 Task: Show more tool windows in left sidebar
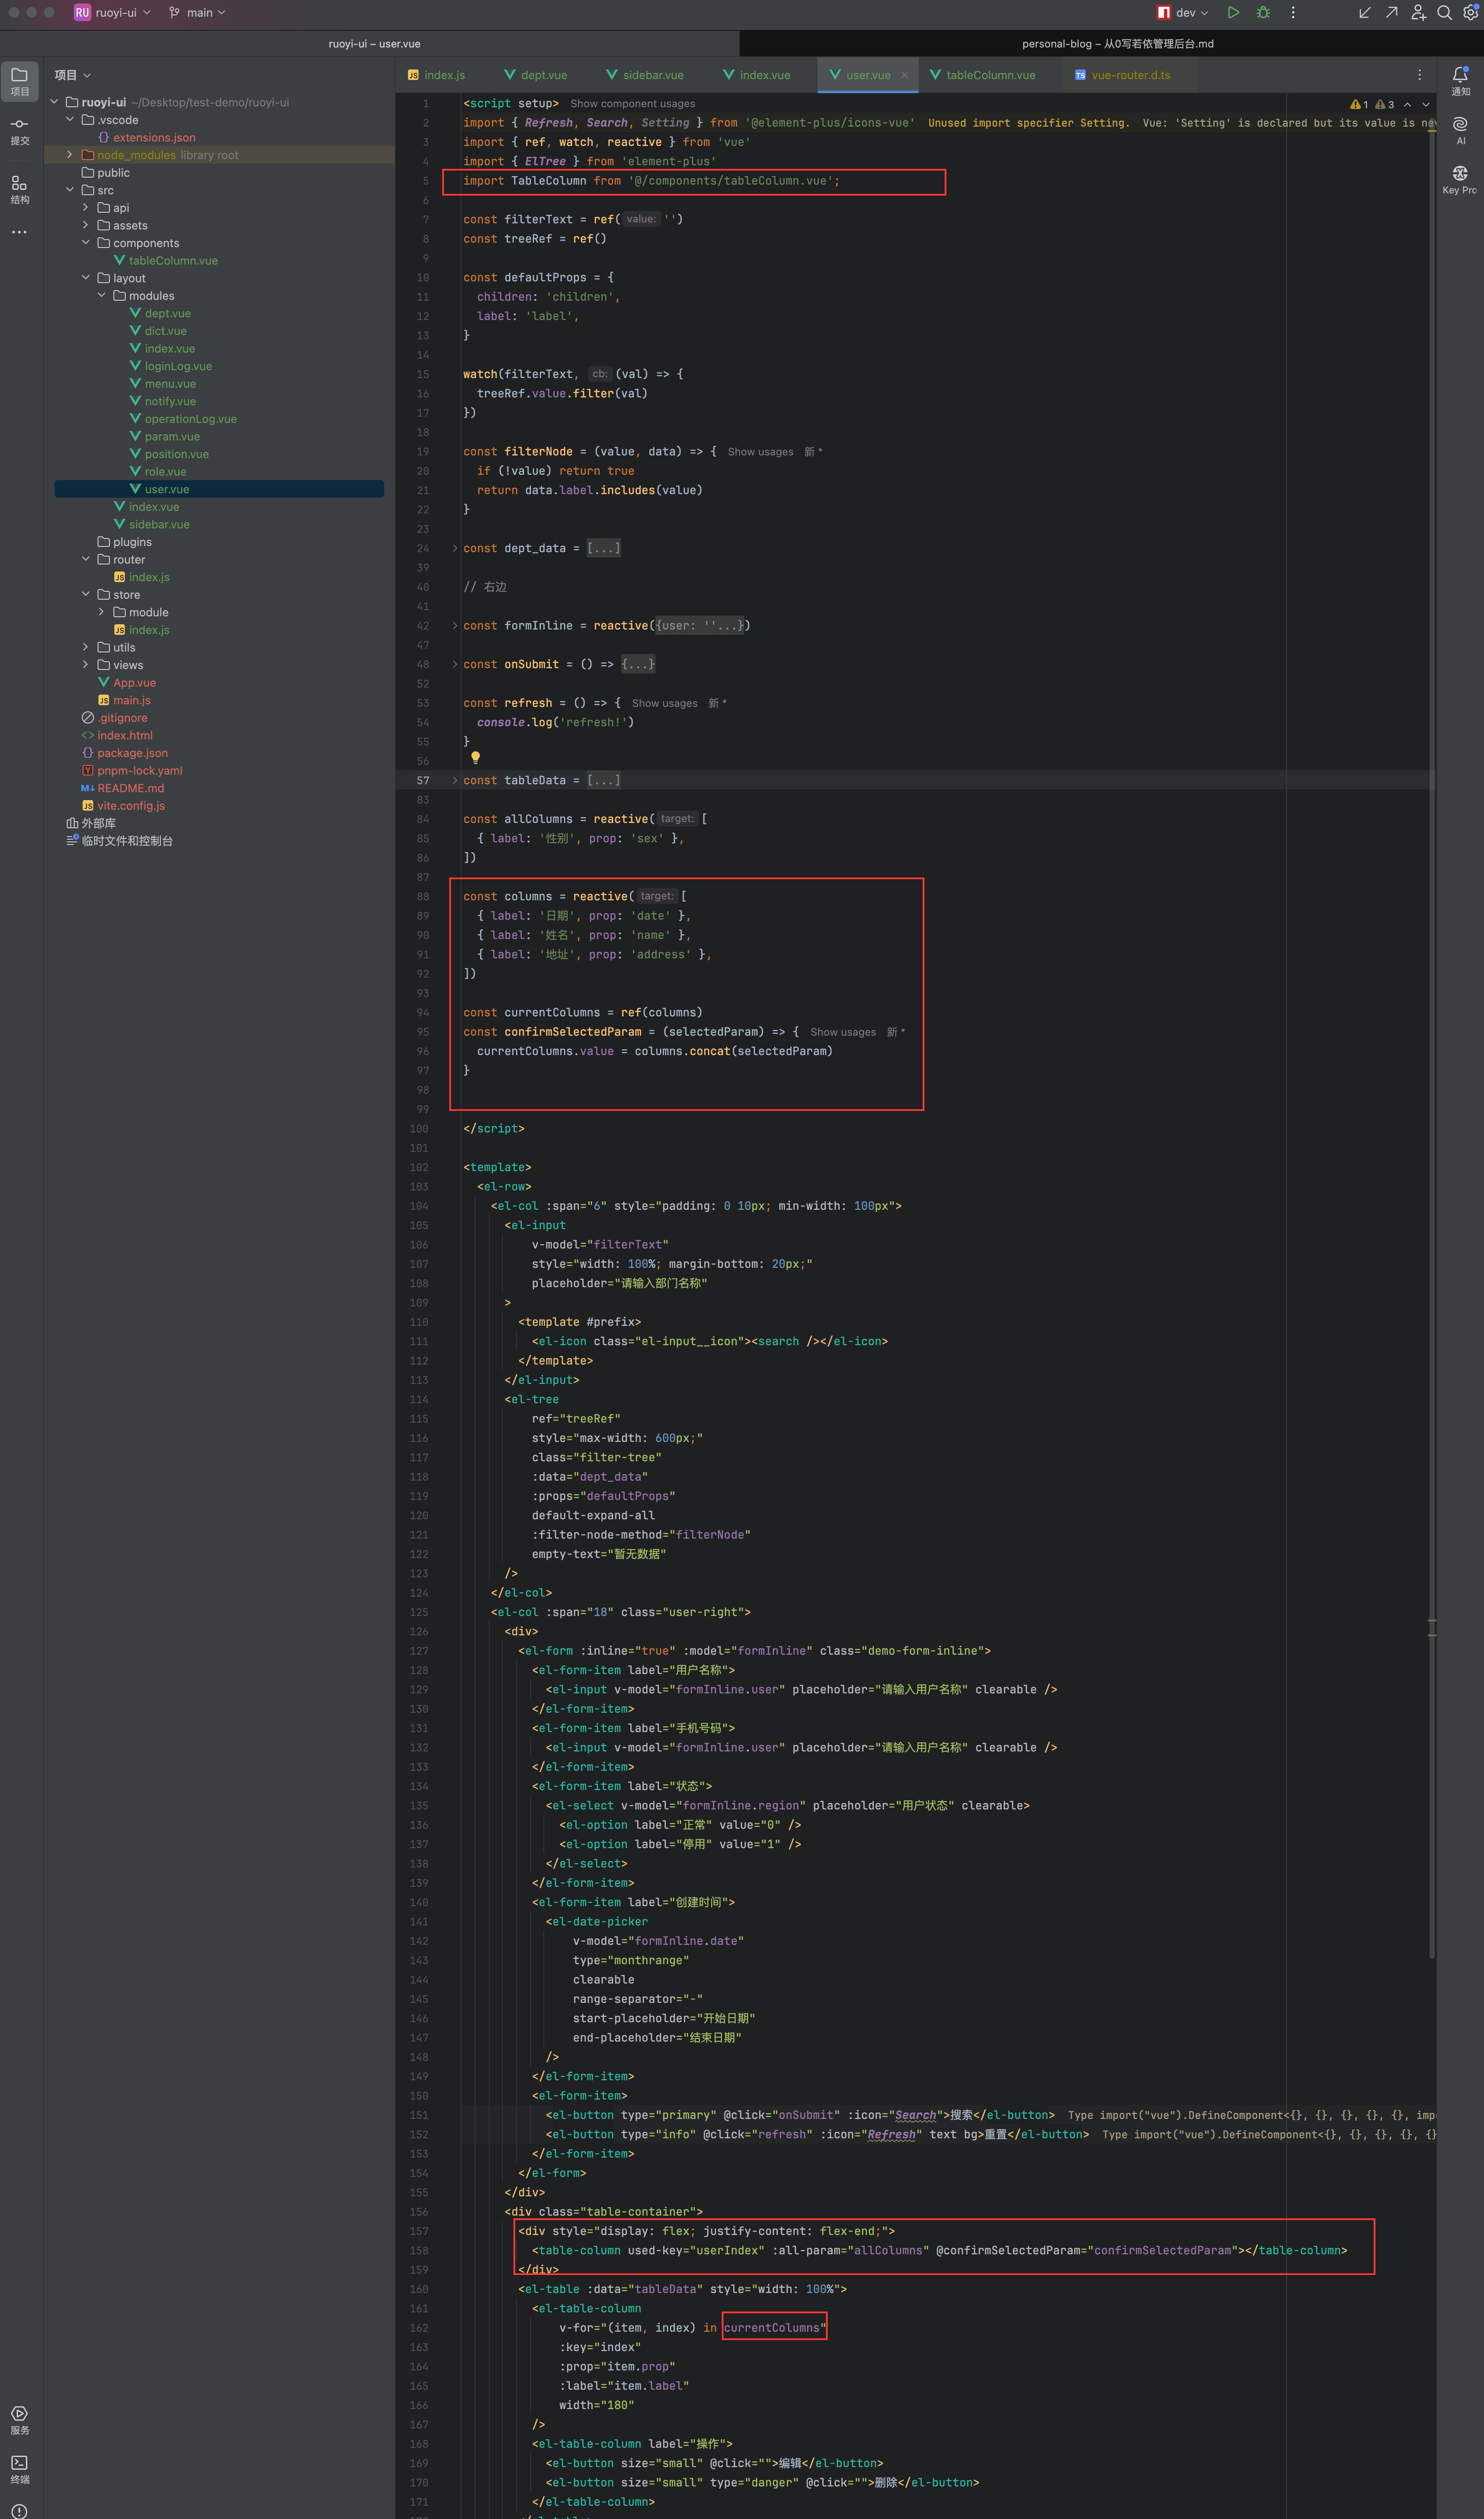coord(20,232)
